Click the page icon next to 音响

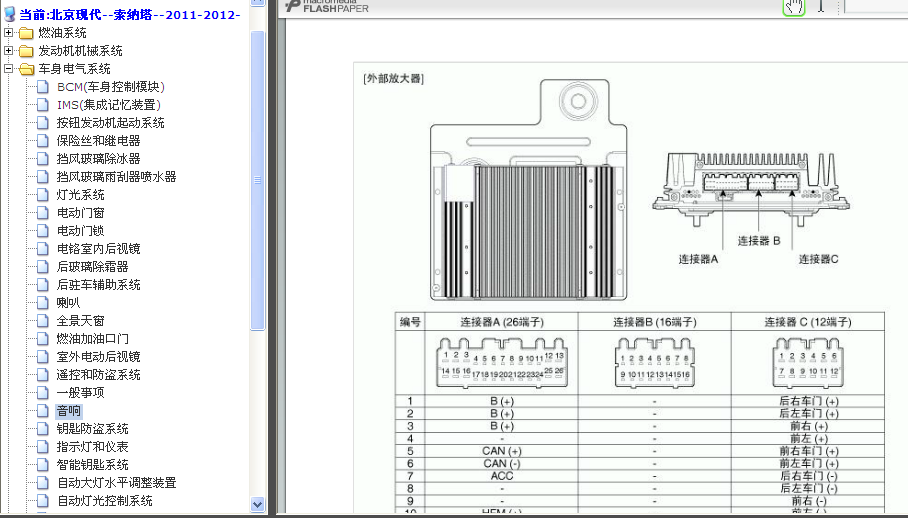tap(42, 410)
